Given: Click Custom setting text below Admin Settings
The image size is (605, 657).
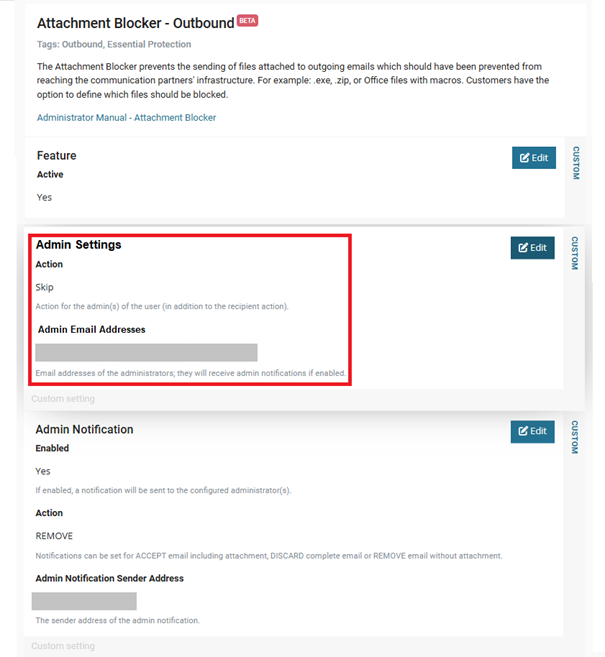Looking at the screenshot, I should coord(63,398).
